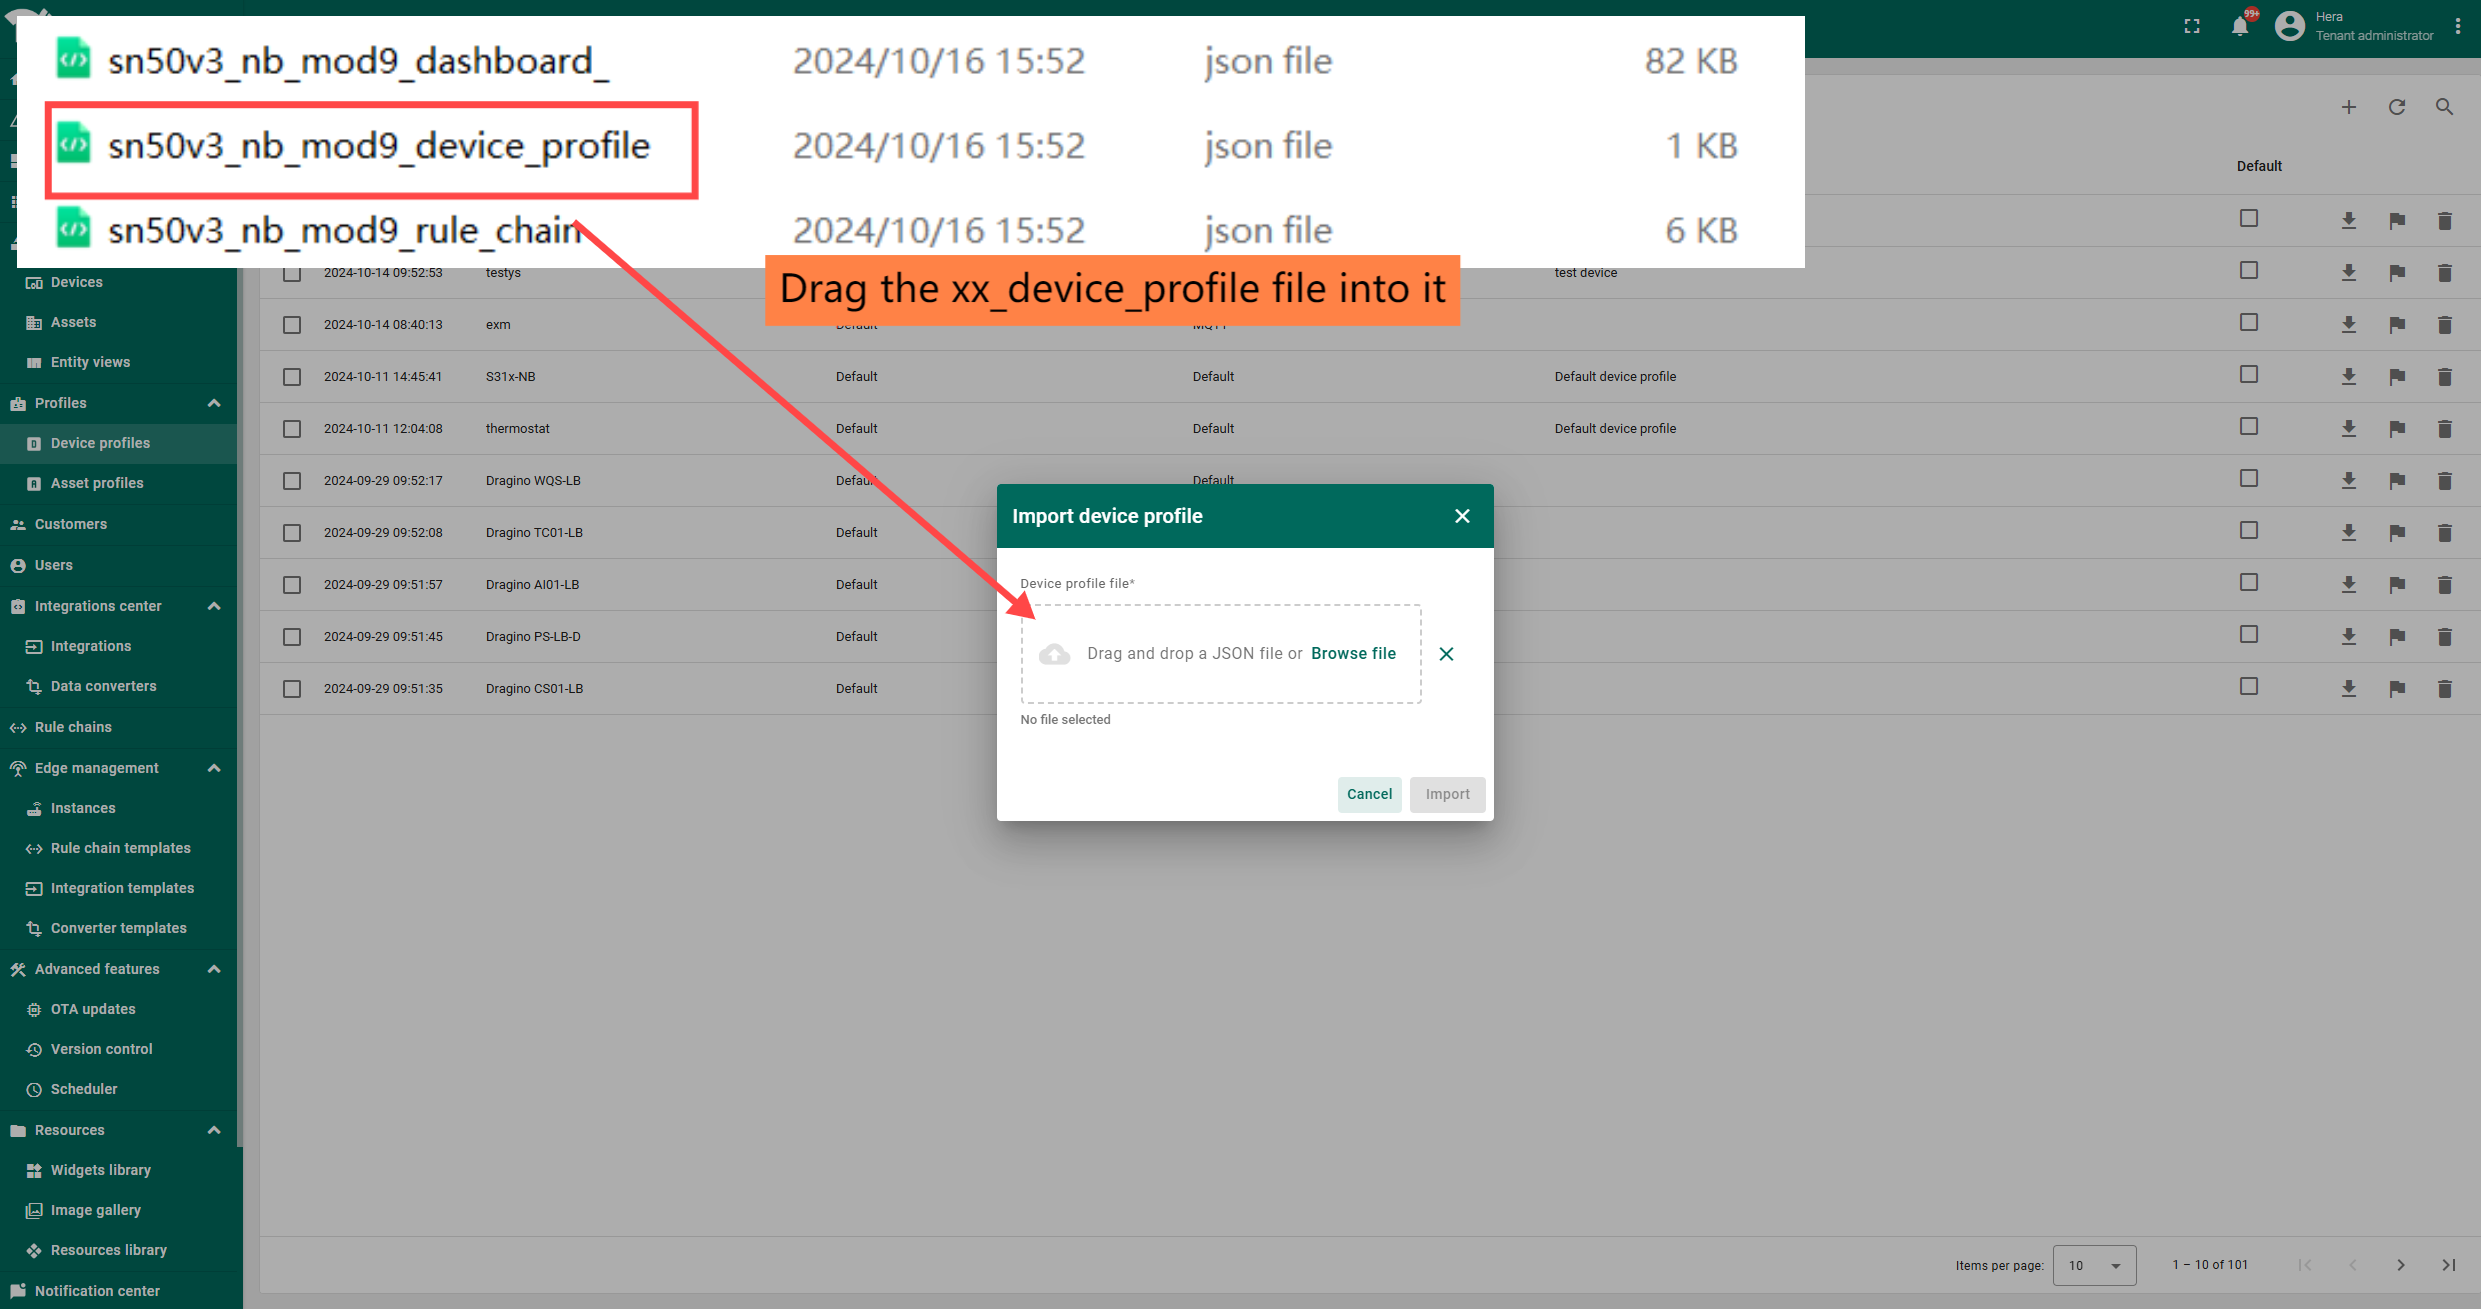2481x1309 pixels.
Task: Click the make-default flag icon for S31x-NB
Action: [2397, 377]
